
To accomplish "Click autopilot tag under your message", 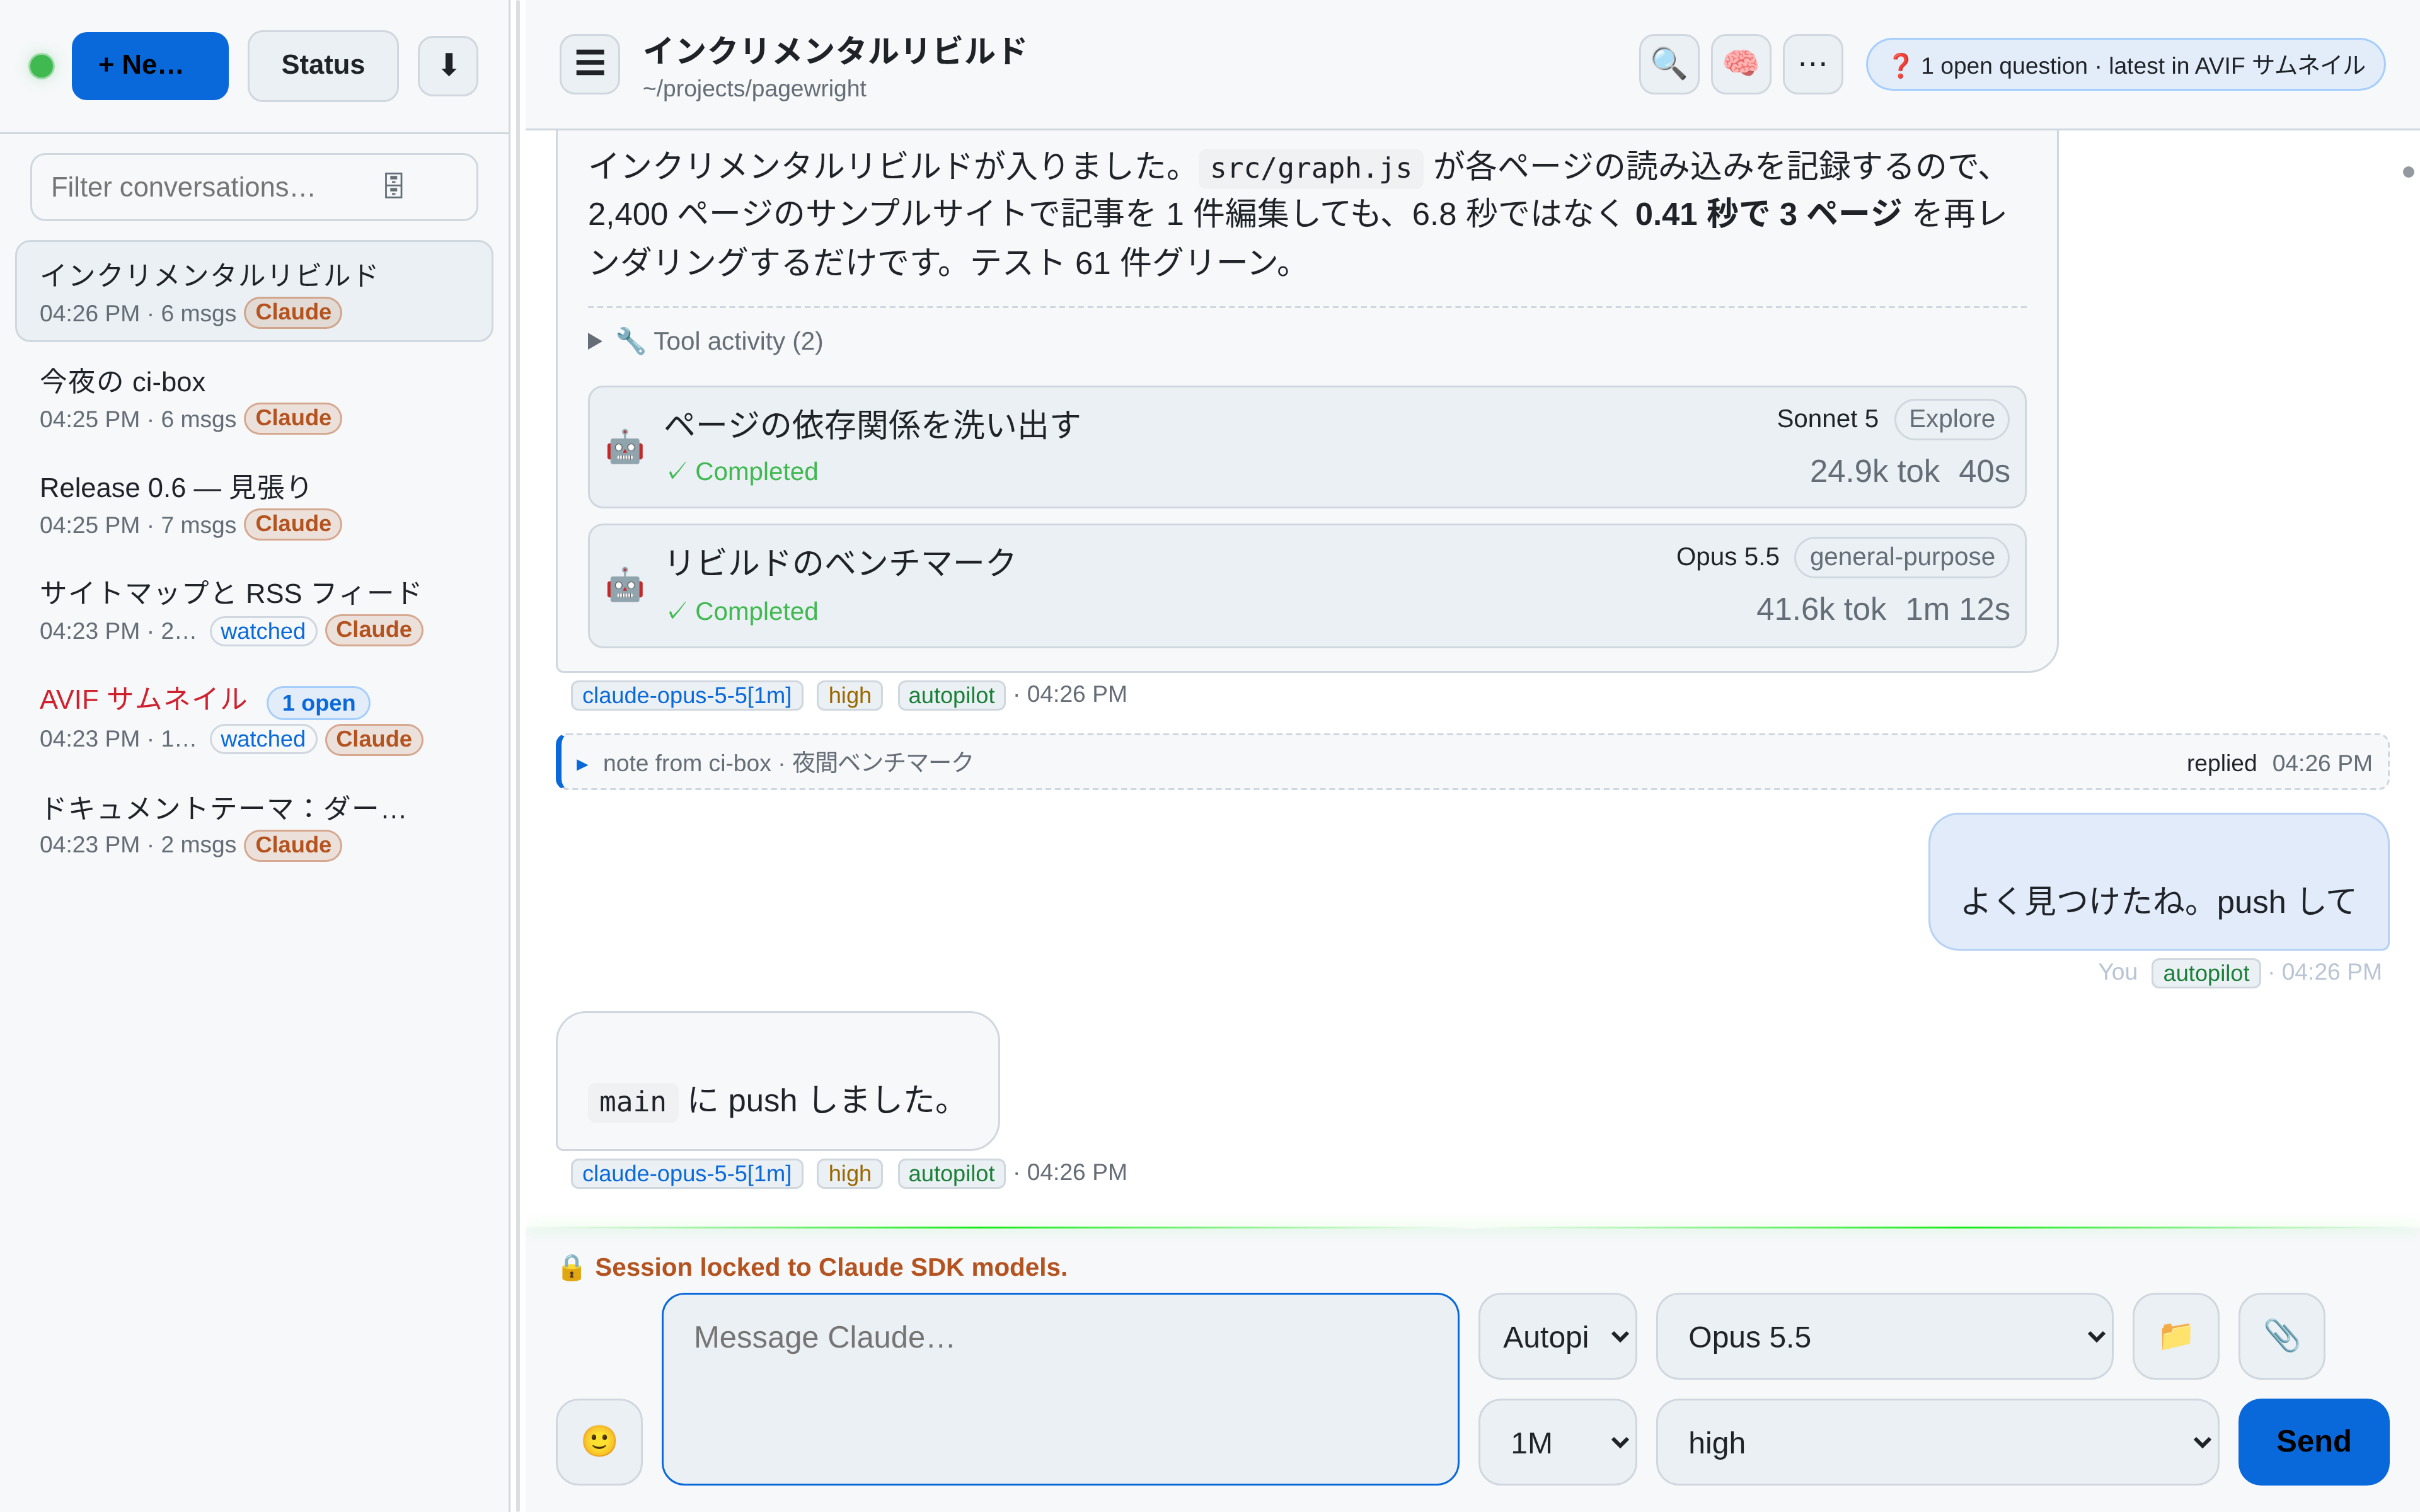I will pyautogui.click(x=2205, y=973).
